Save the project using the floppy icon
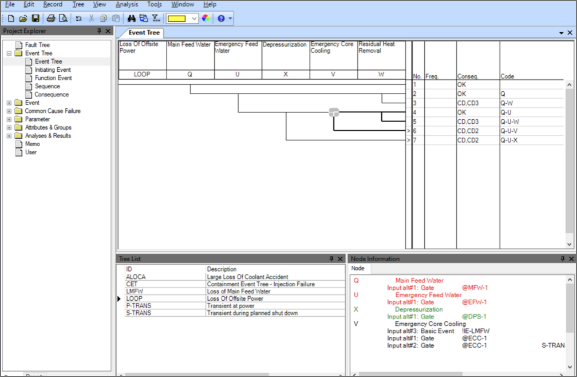 35,18
